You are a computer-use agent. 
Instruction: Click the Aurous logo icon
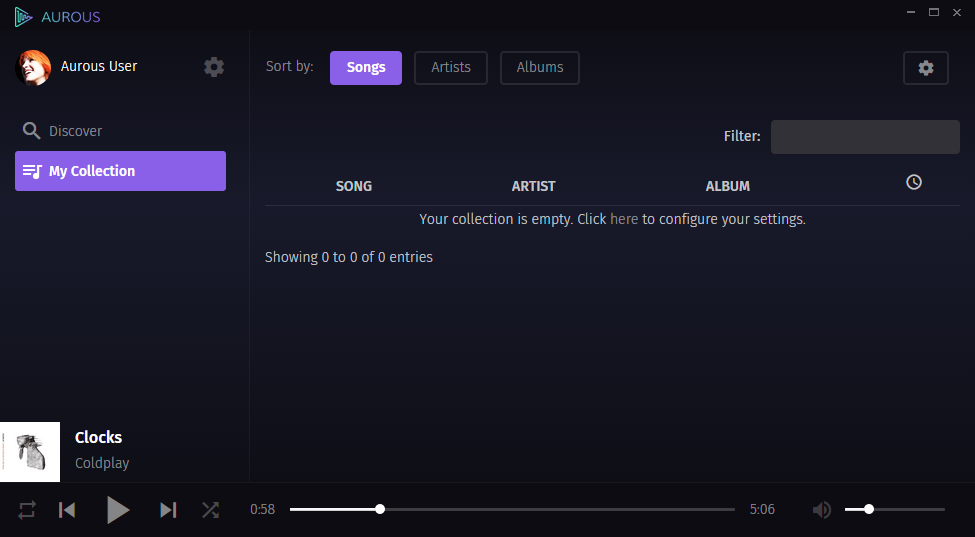(x=23, y=17)
